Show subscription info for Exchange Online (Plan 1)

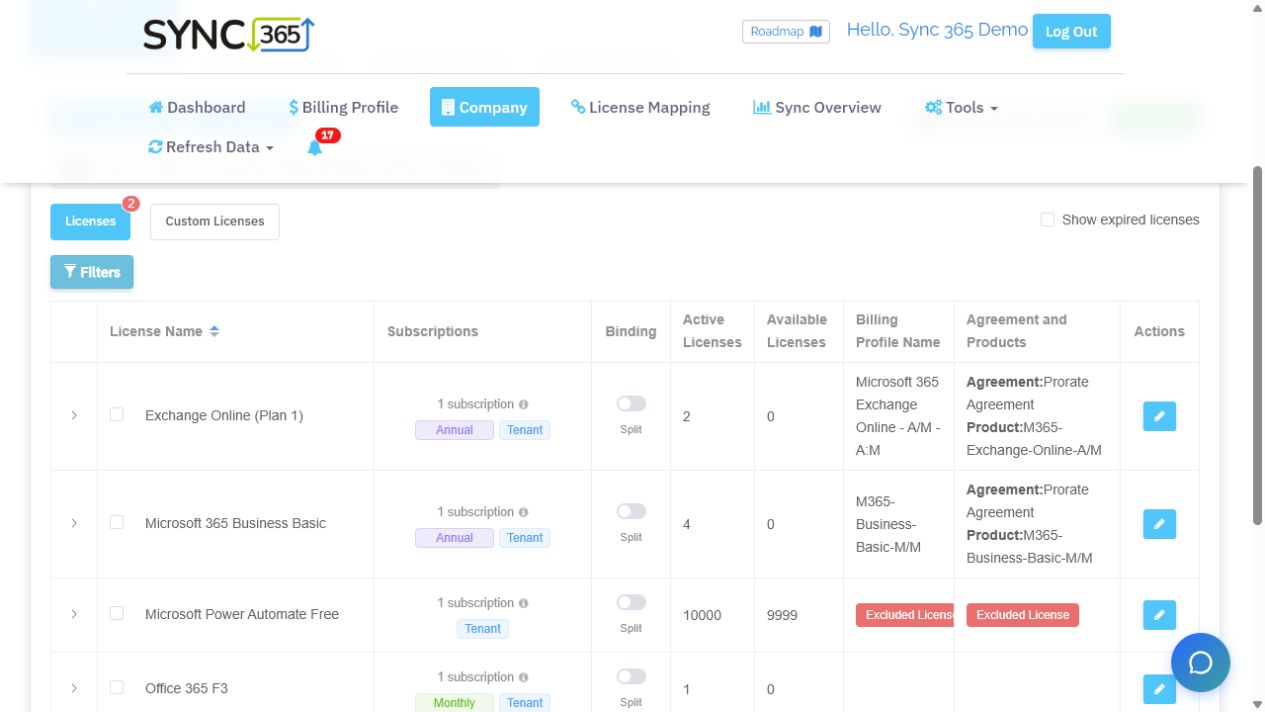point(523,405)
